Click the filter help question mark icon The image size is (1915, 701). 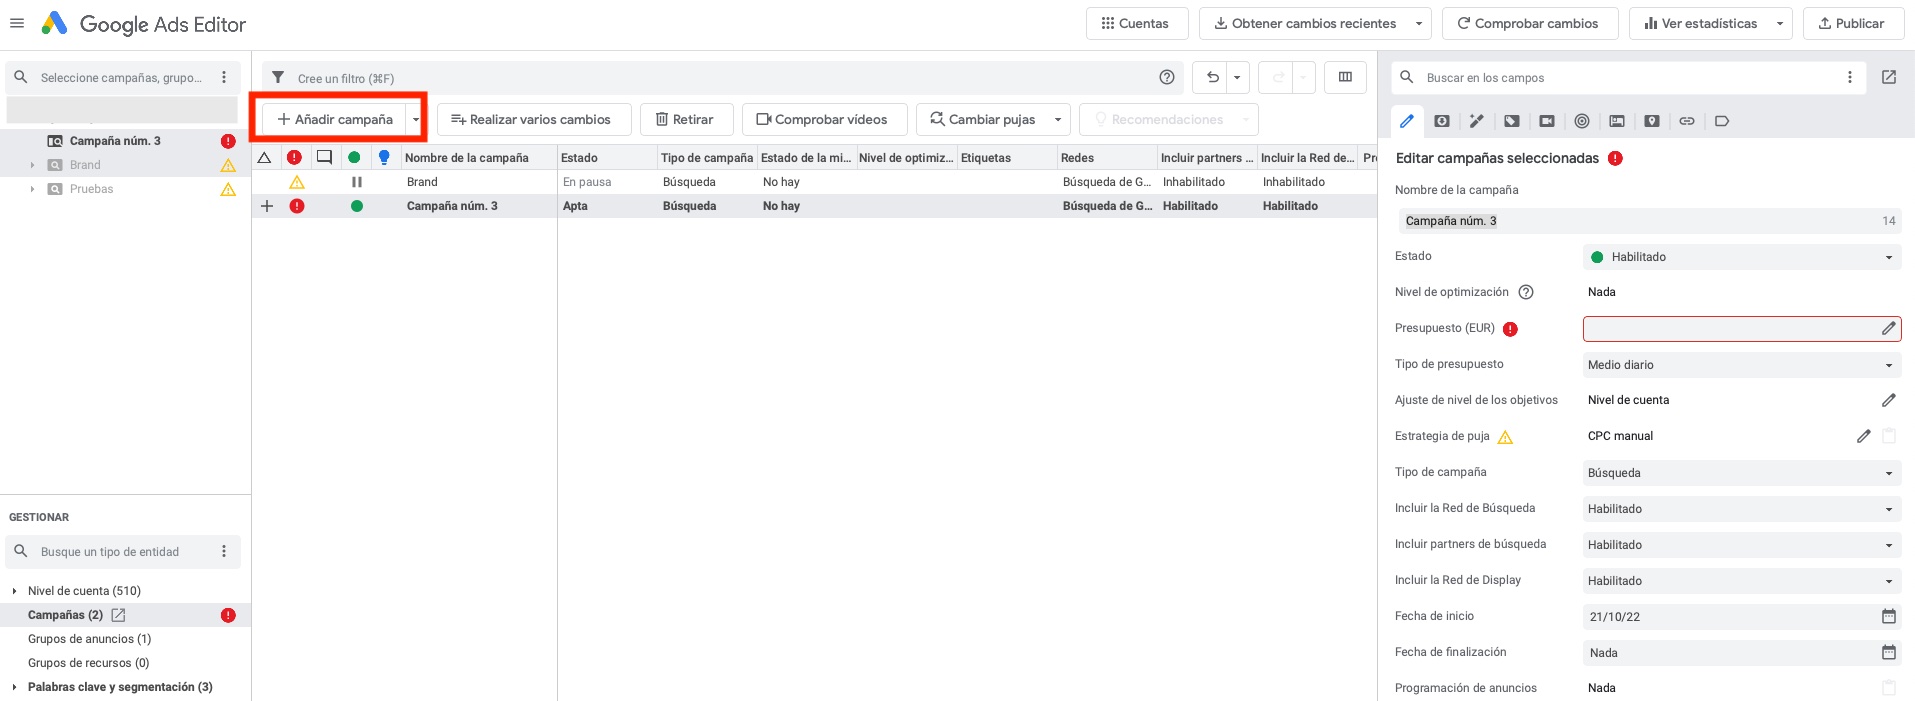point(1166,77)
